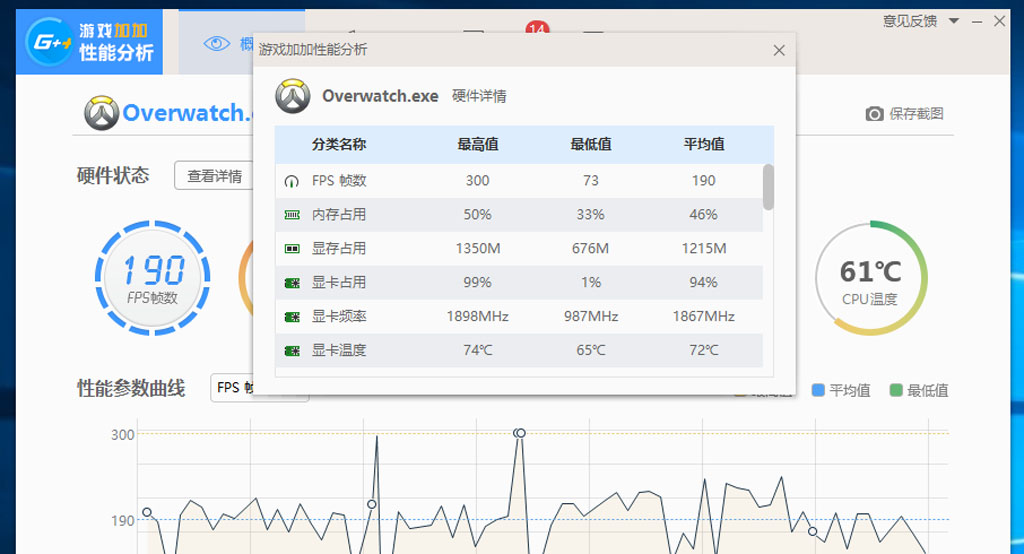Open the FPS curve parameter dropdown
Screen dimensions: 1024x554
tap(259, 387)
